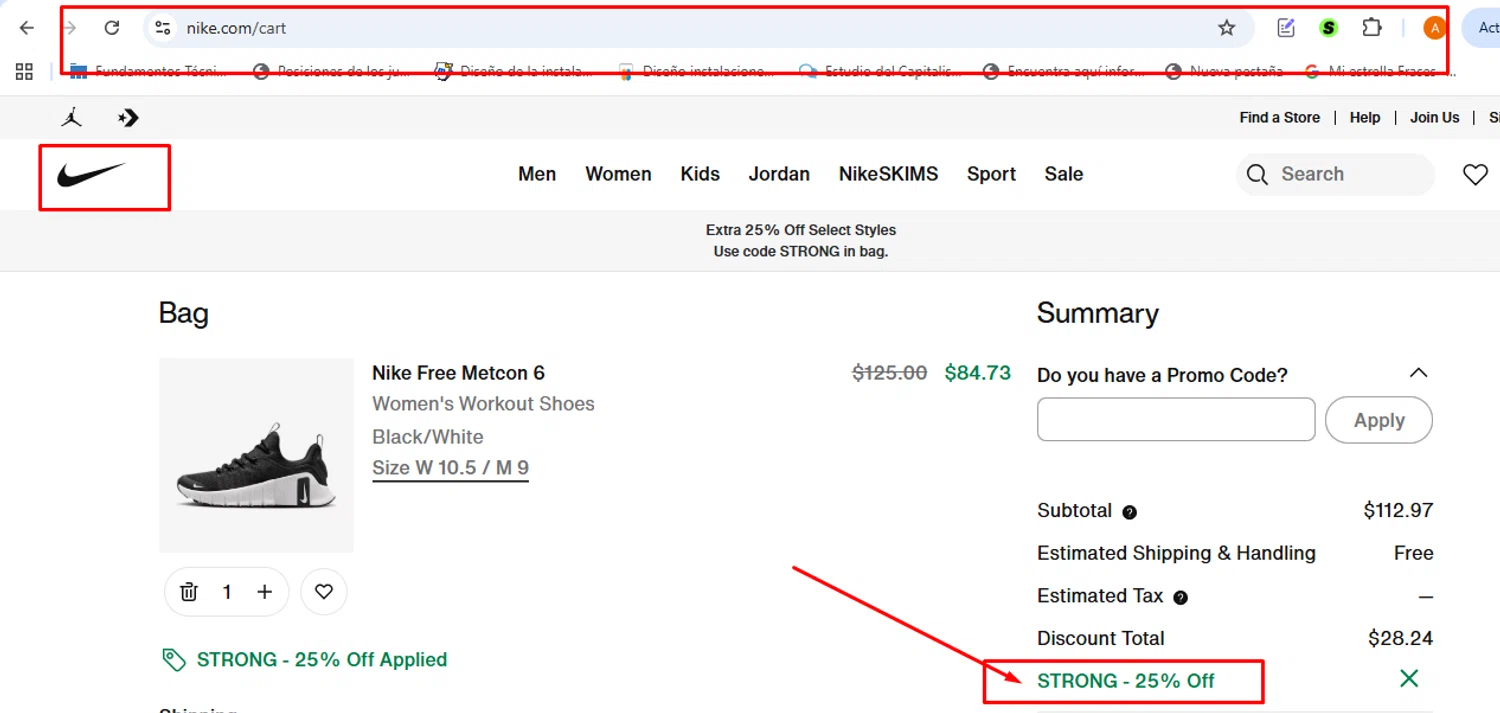Remove item with the trash icon

[189, 592]
